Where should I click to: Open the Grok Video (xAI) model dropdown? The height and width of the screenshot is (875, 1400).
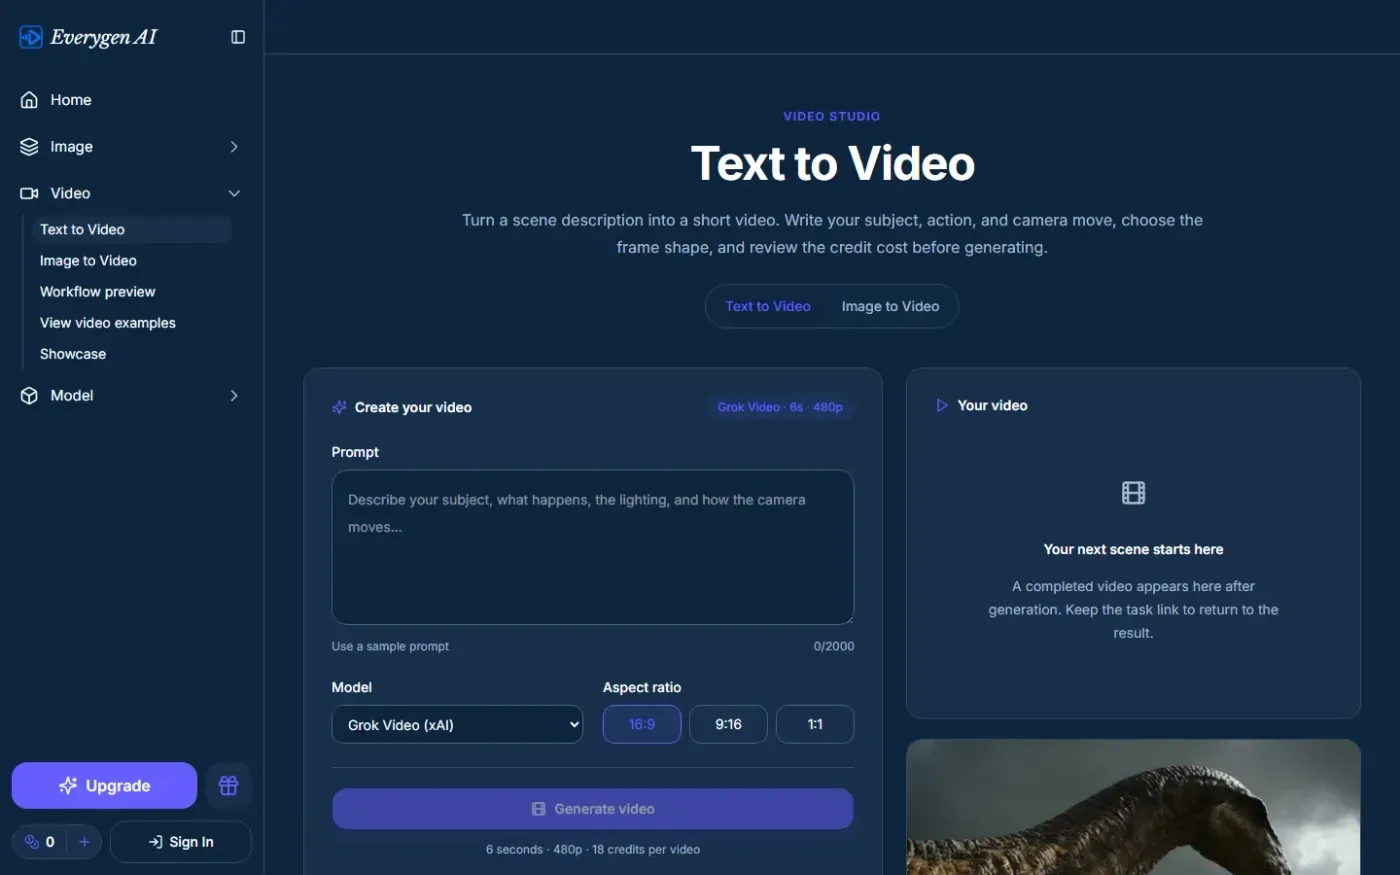pyautogui.click(x=457, y=724)
